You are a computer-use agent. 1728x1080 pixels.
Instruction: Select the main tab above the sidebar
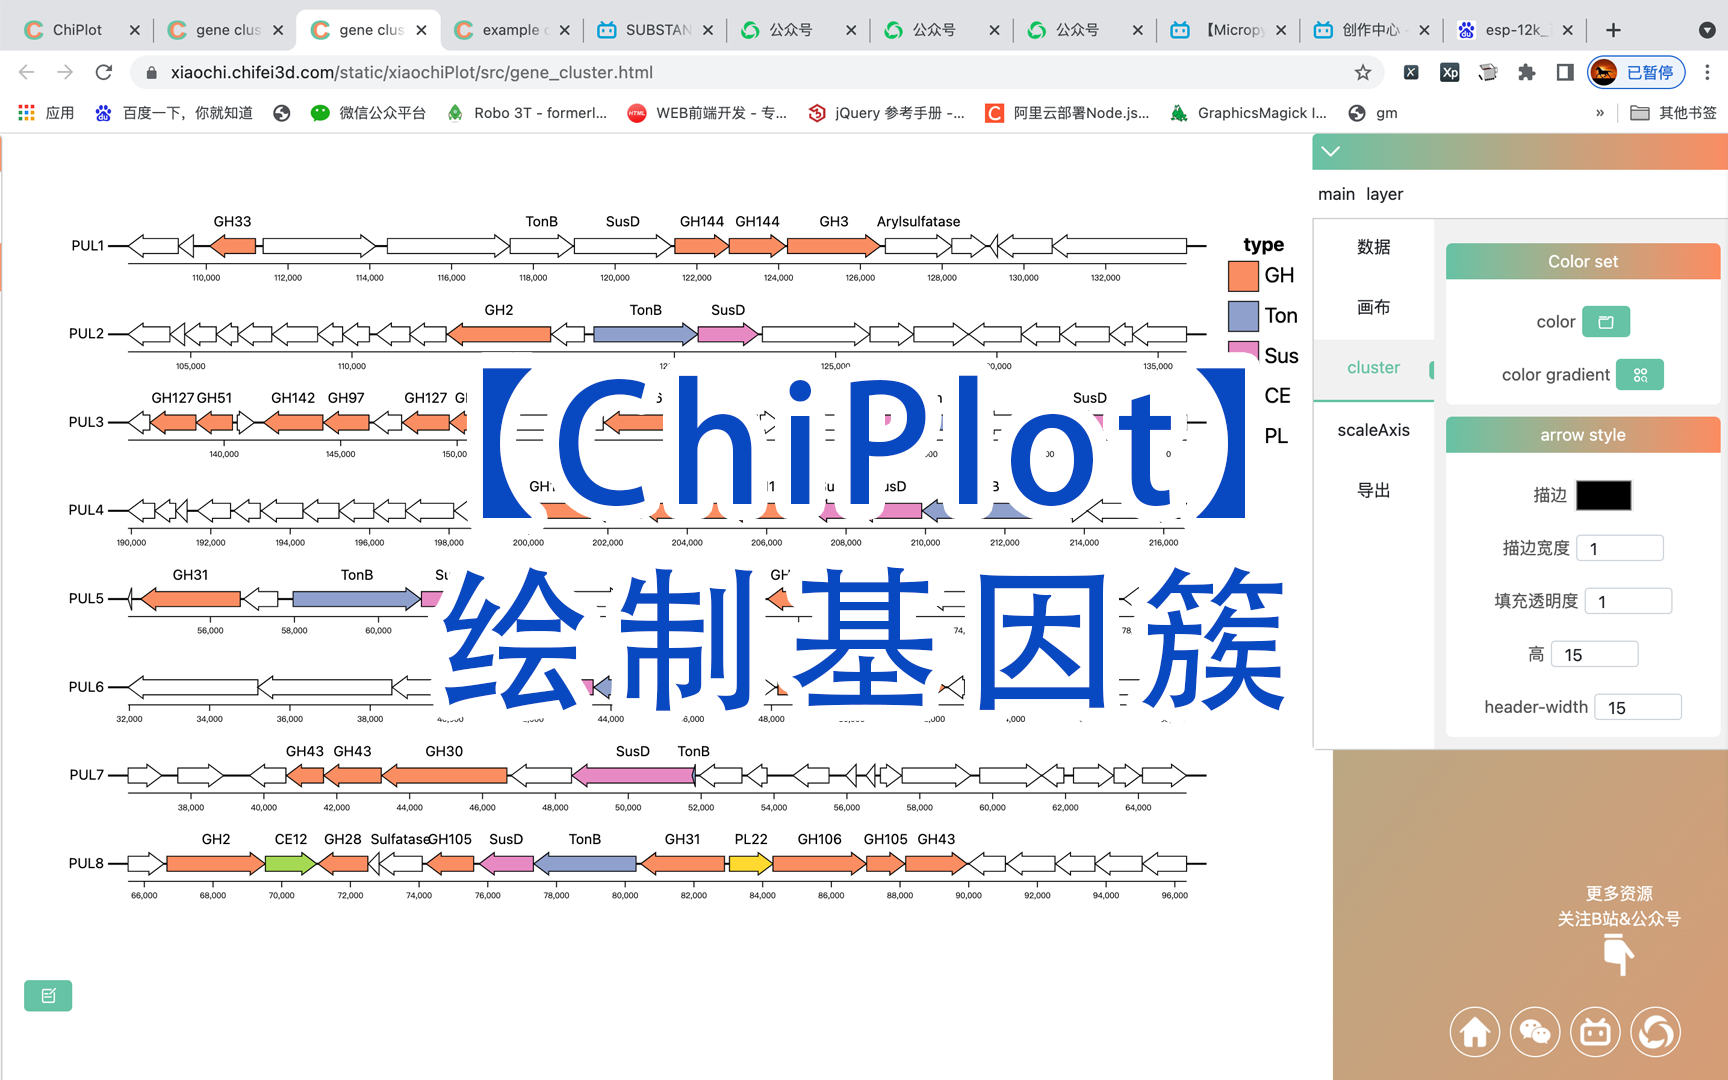click(x=1336, y=194)
